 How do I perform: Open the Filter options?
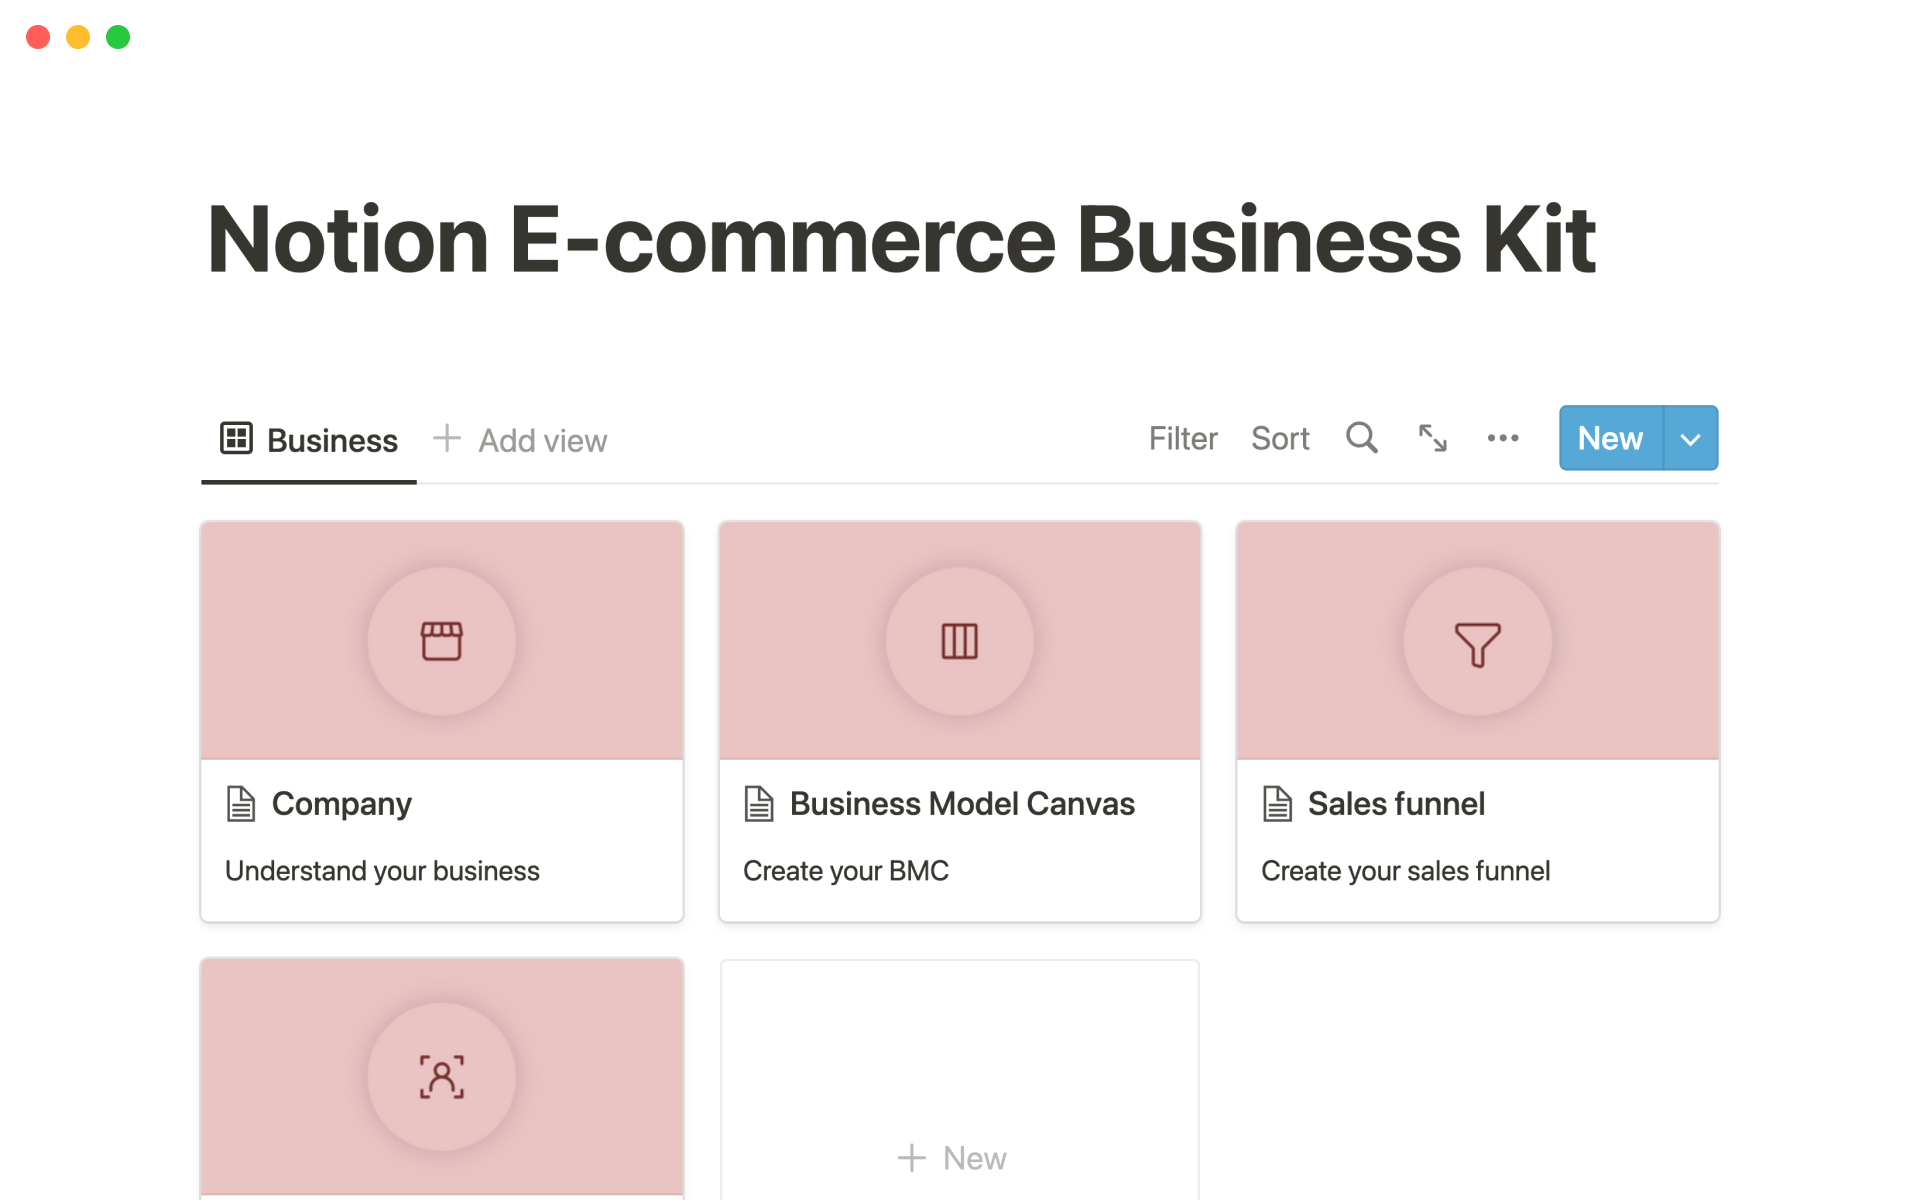[1182, 438]
